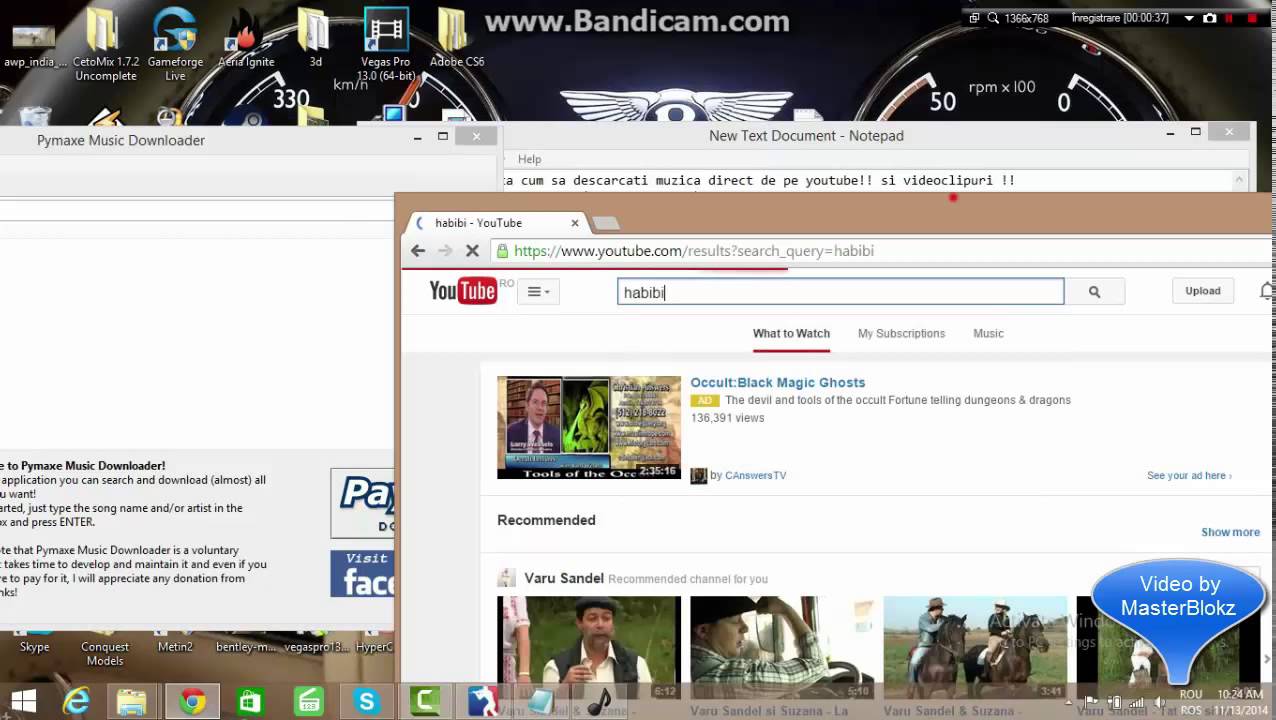The height and width of the screenshot is (720, 1276).
Task: Take a Bandicam screenshot with camera icon
Action: coord(1210,18)
